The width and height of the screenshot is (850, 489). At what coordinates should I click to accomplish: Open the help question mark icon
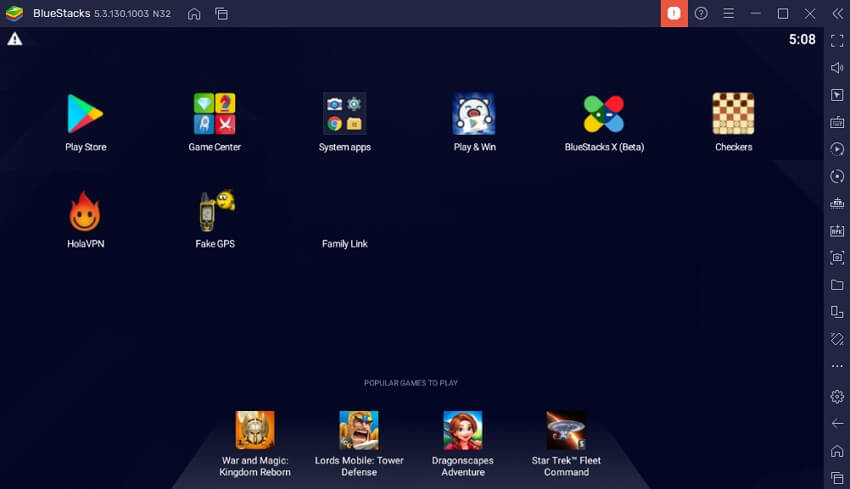[701, 14]
